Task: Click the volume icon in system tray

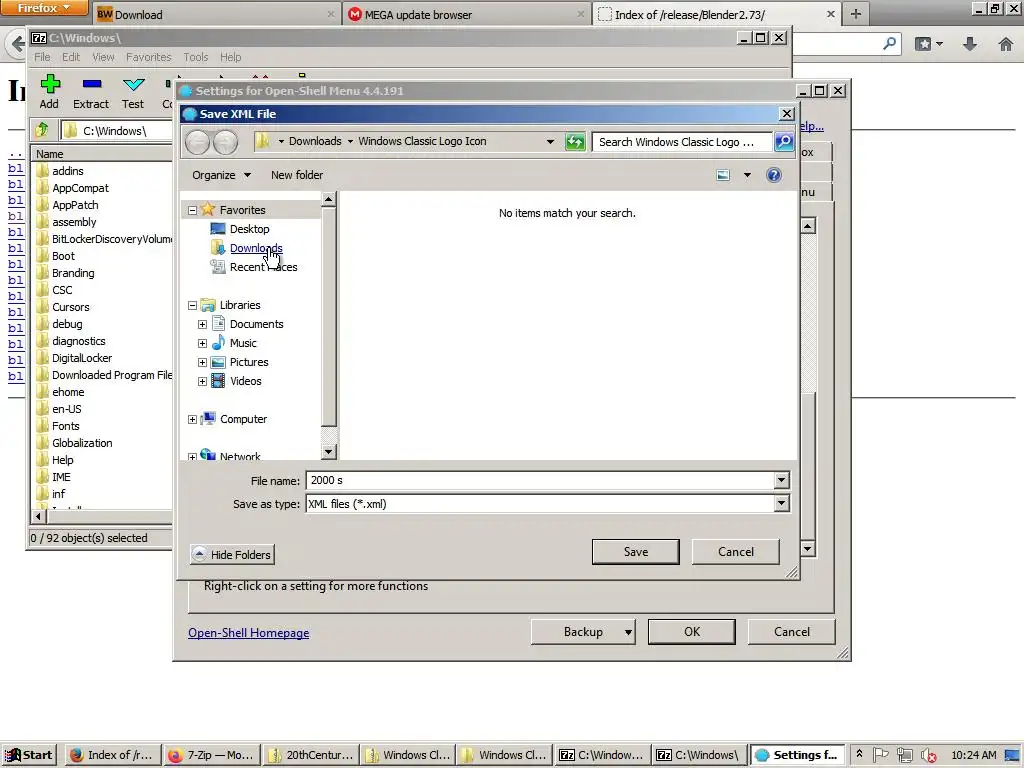Action: [928, 755]
